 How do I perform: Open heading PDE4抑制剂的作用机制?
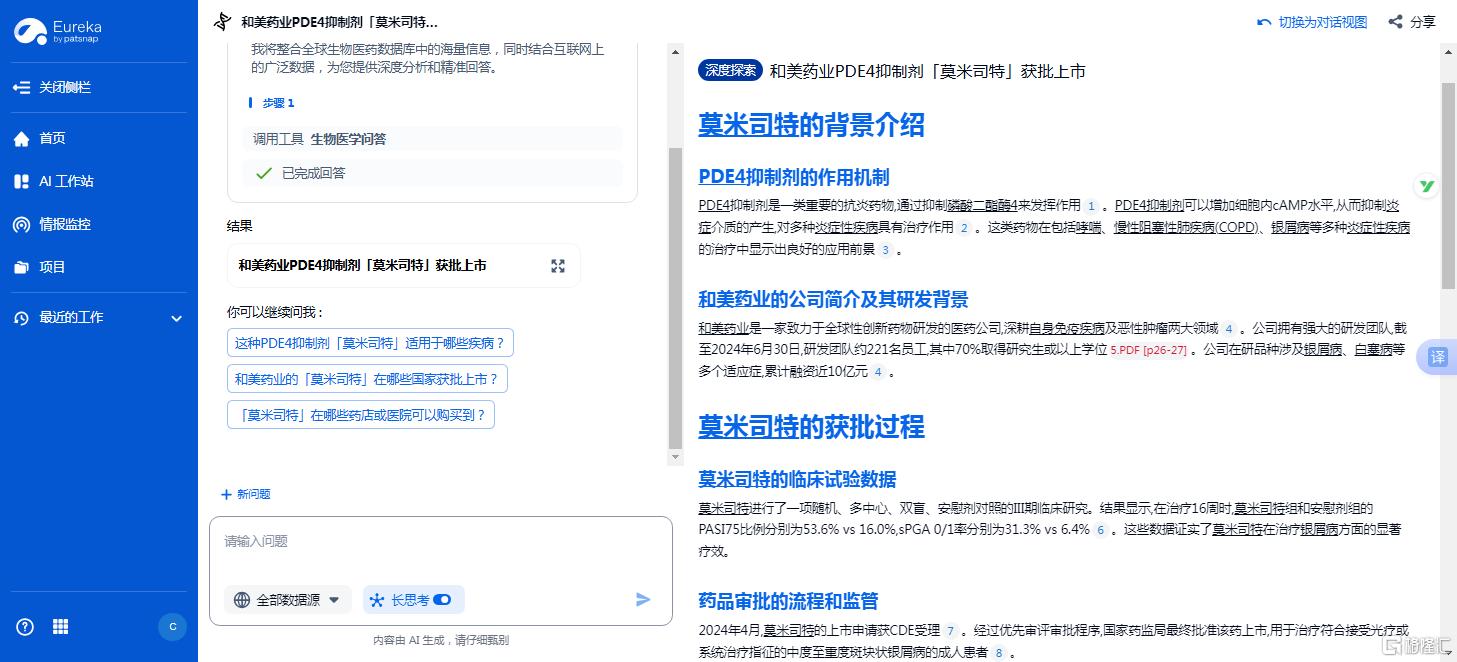tap(794, 177)
